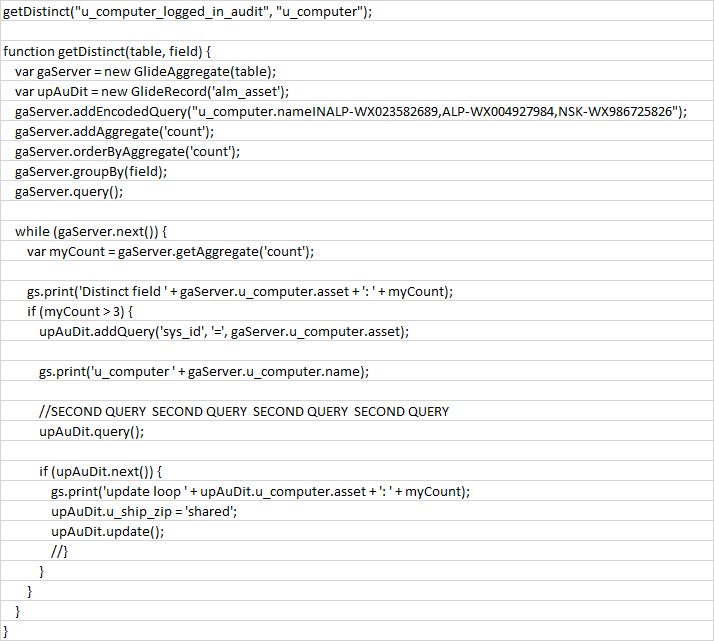Select the while (gaServer.next()) line
714x641 pixels.
[x=91, y=232]
